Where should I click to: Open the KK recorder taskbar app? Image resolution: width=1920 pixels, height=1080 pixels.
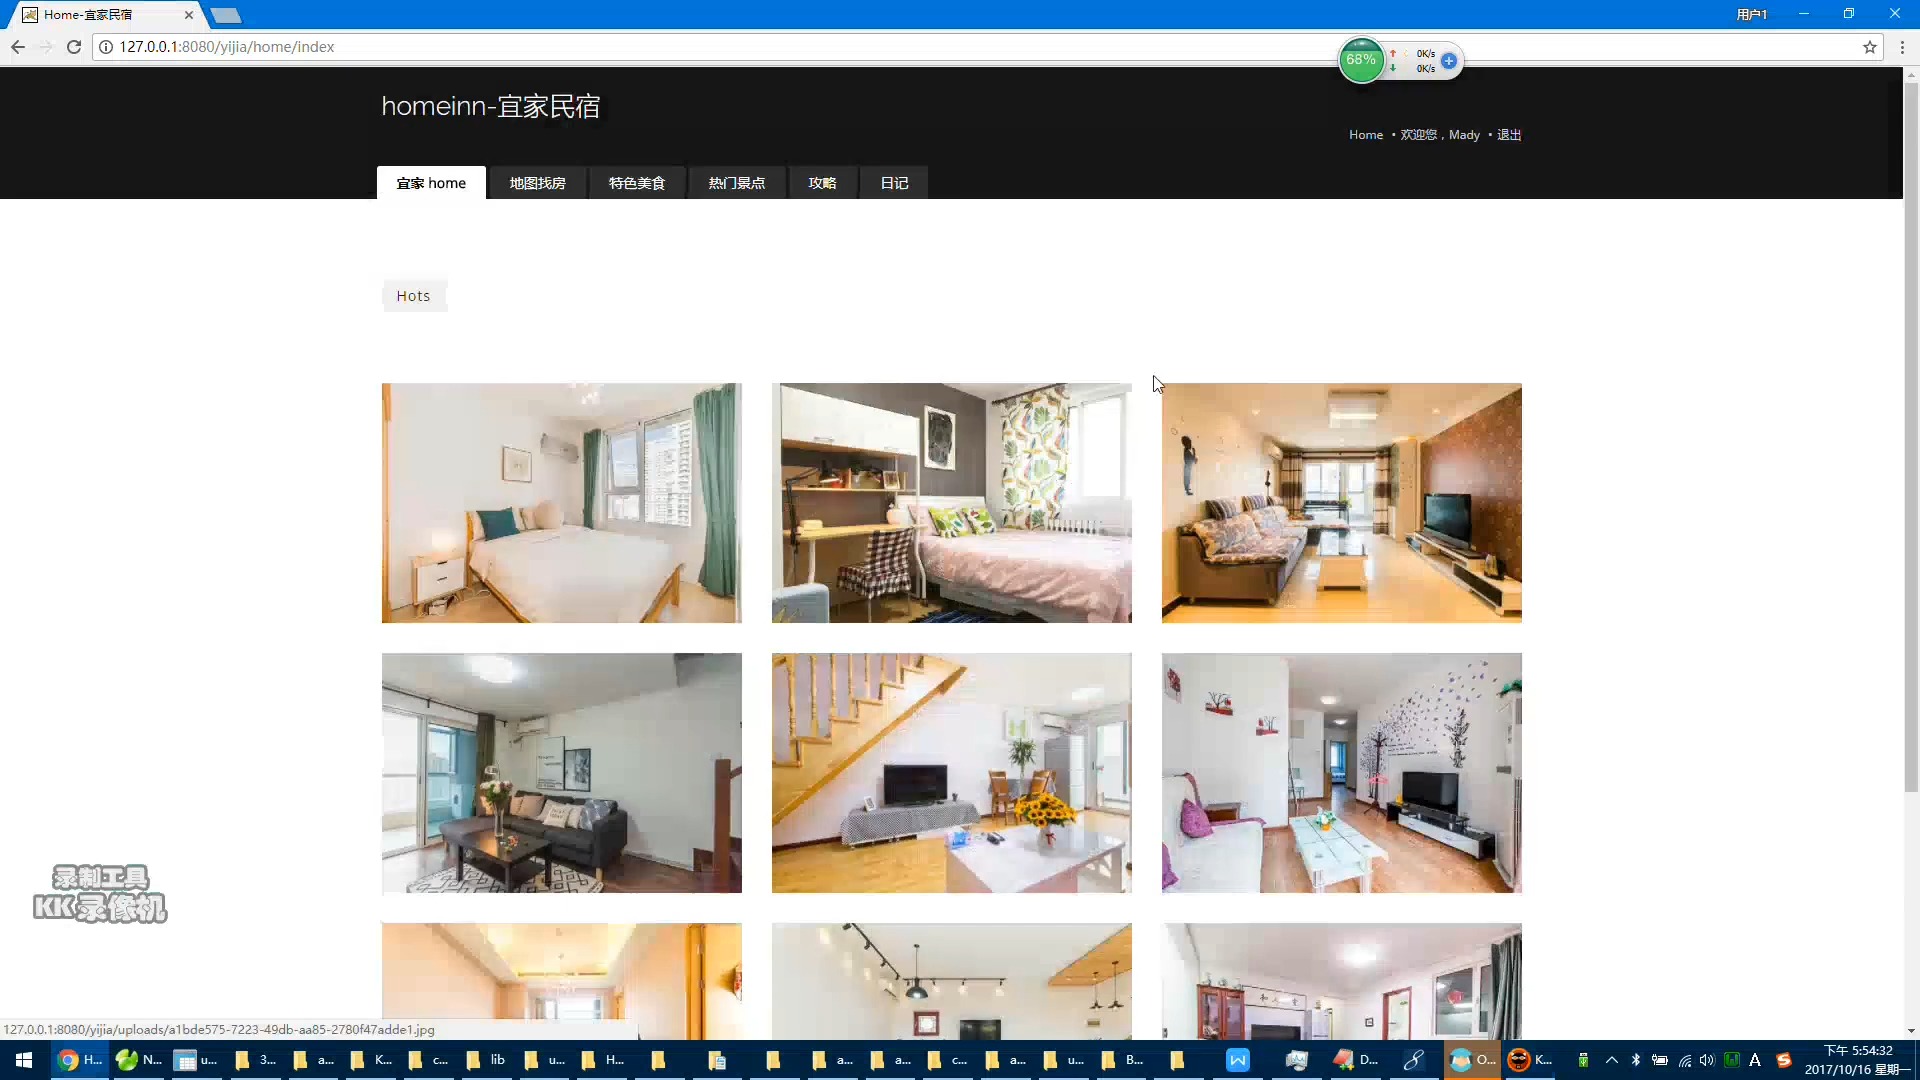(1530, 1060)
